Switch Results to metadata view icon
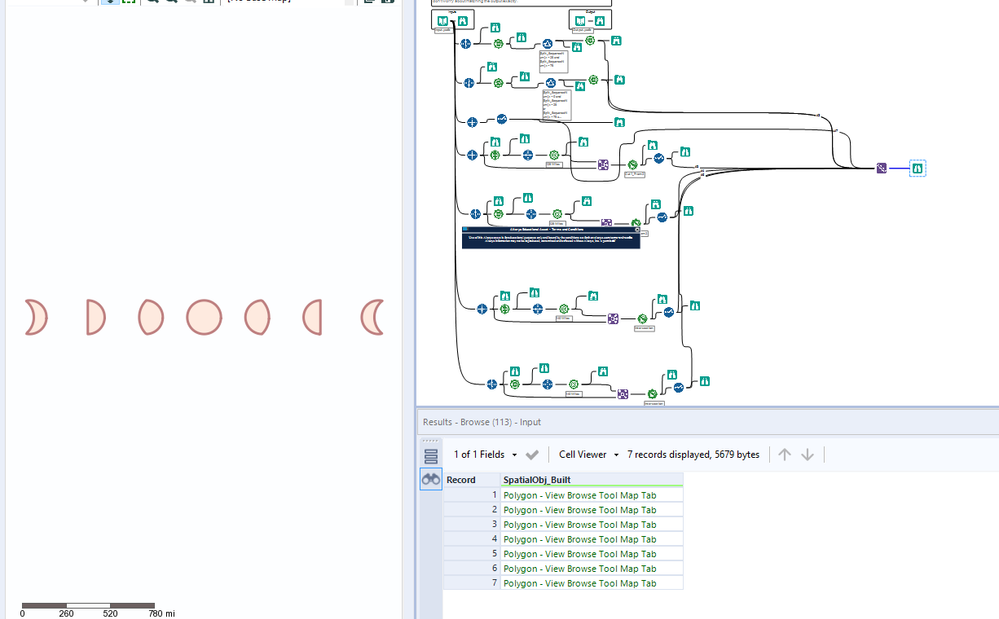 click(x=431, y=456)
